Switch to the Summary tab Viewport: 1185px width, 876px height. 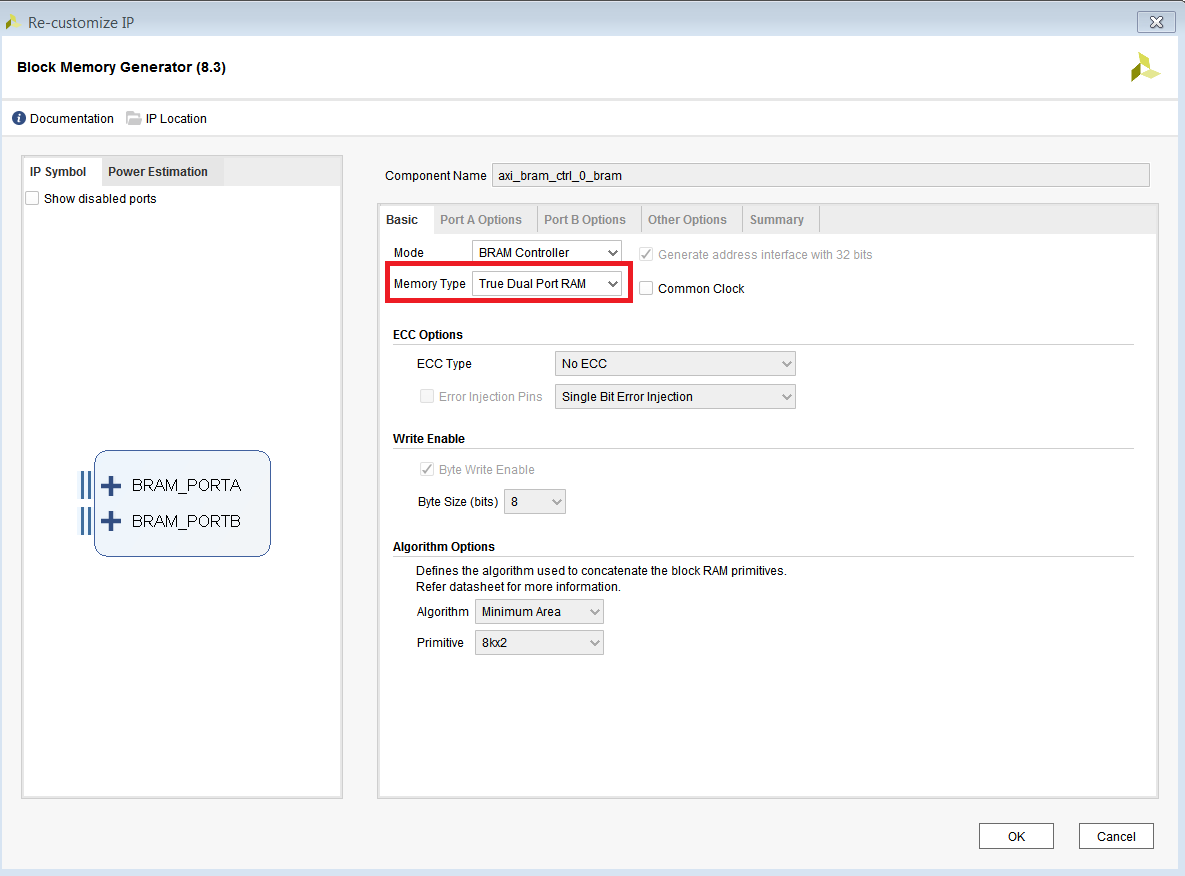pos(777,220)
